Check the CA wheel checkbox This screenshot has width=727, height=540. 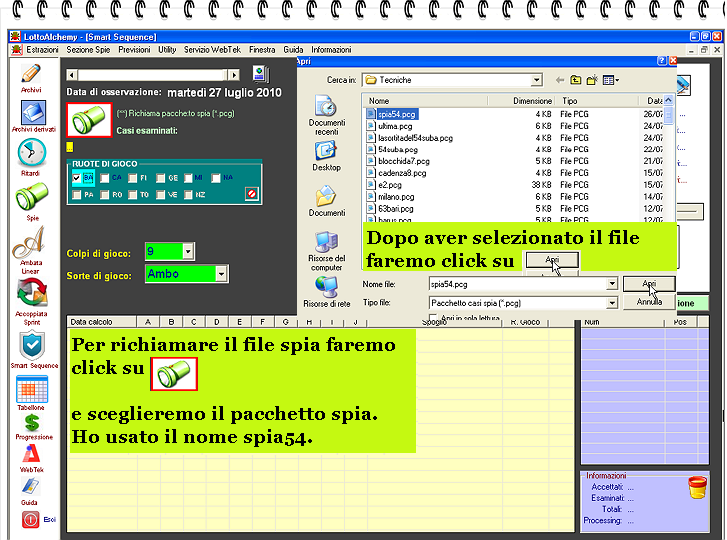(x=105, y=178)
